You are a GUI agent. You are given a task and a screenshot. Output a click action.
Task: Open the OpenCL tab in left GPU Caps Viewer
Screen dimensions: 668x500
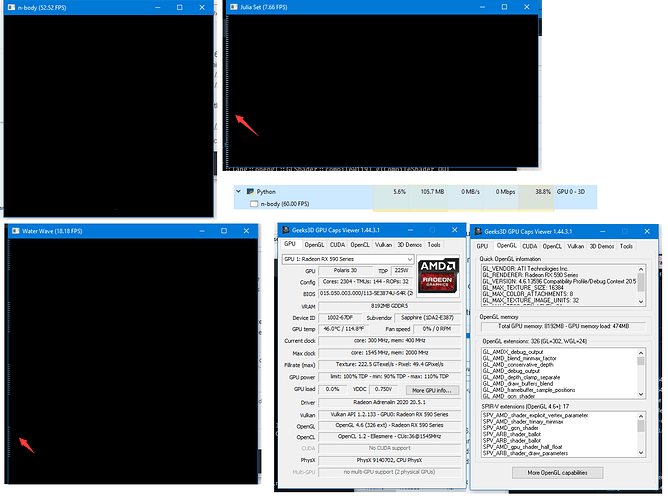click(x=360, y=244)
